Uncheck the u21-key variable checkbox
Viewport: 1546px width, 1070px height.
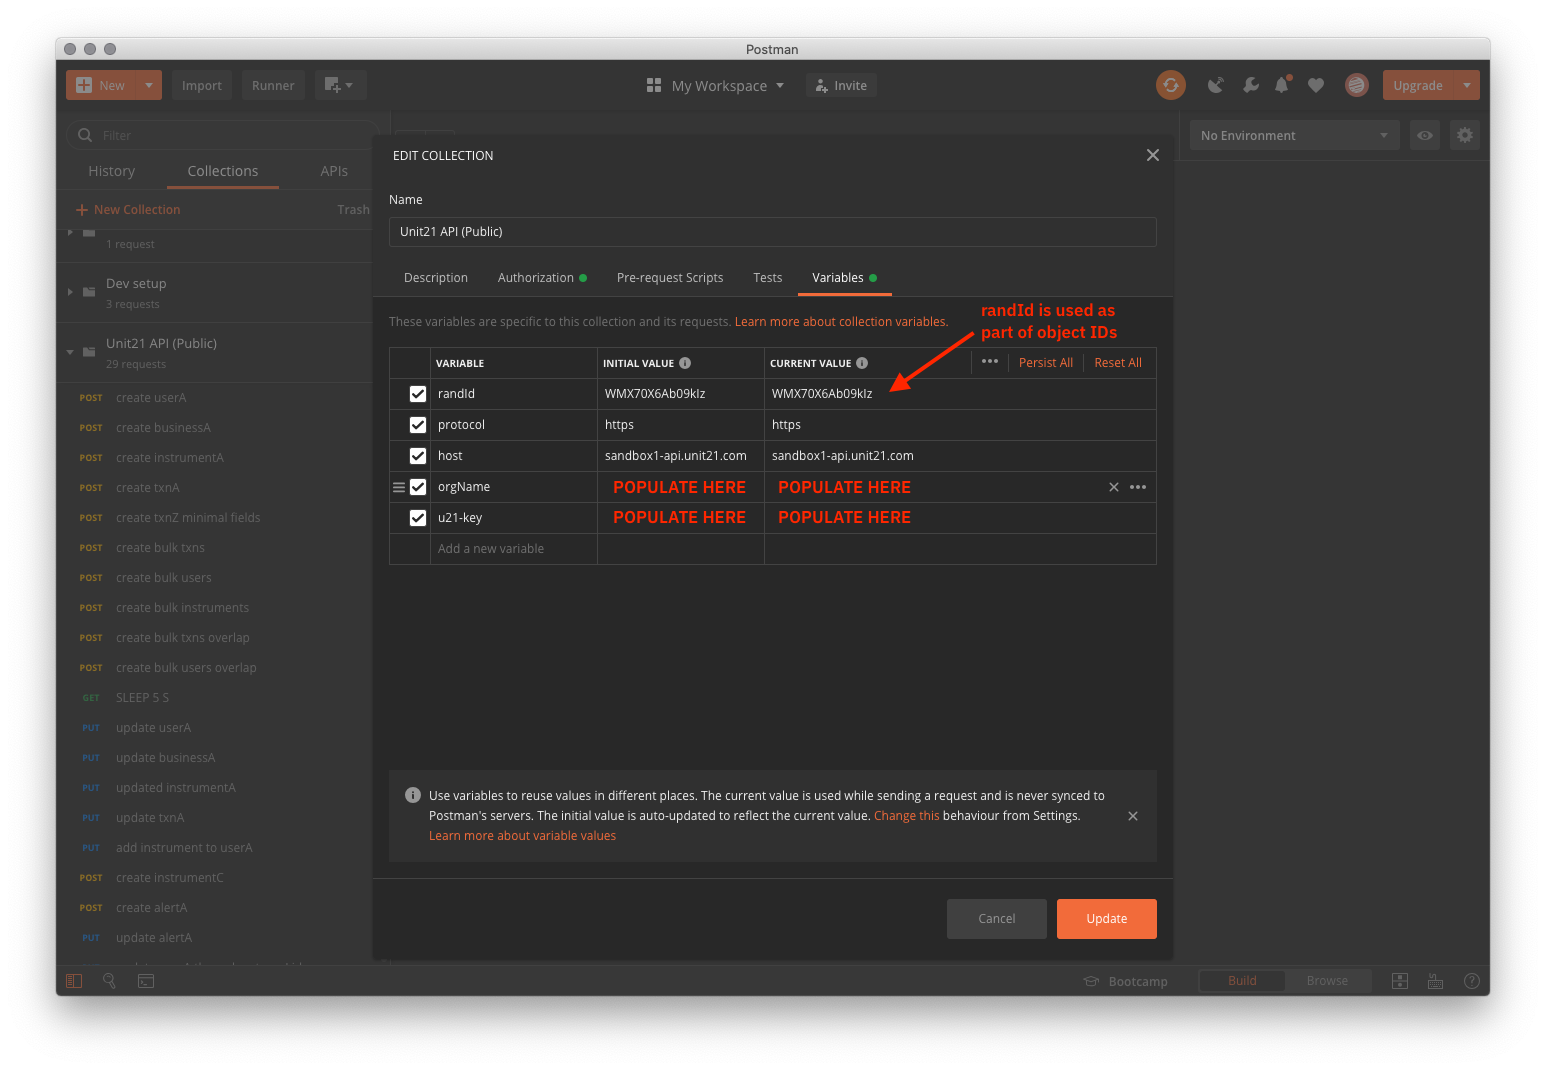pos(418,518)
